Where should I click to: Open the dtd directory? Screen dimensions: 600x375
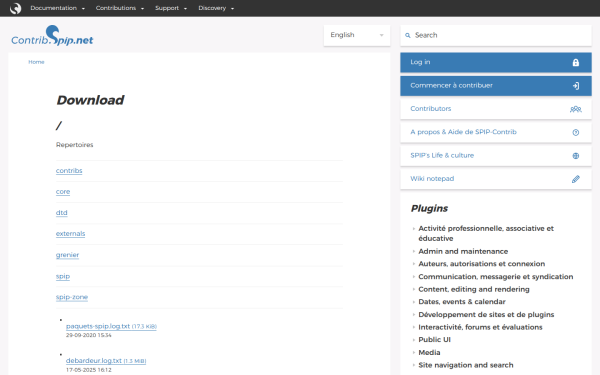click(x=62, y=213)
